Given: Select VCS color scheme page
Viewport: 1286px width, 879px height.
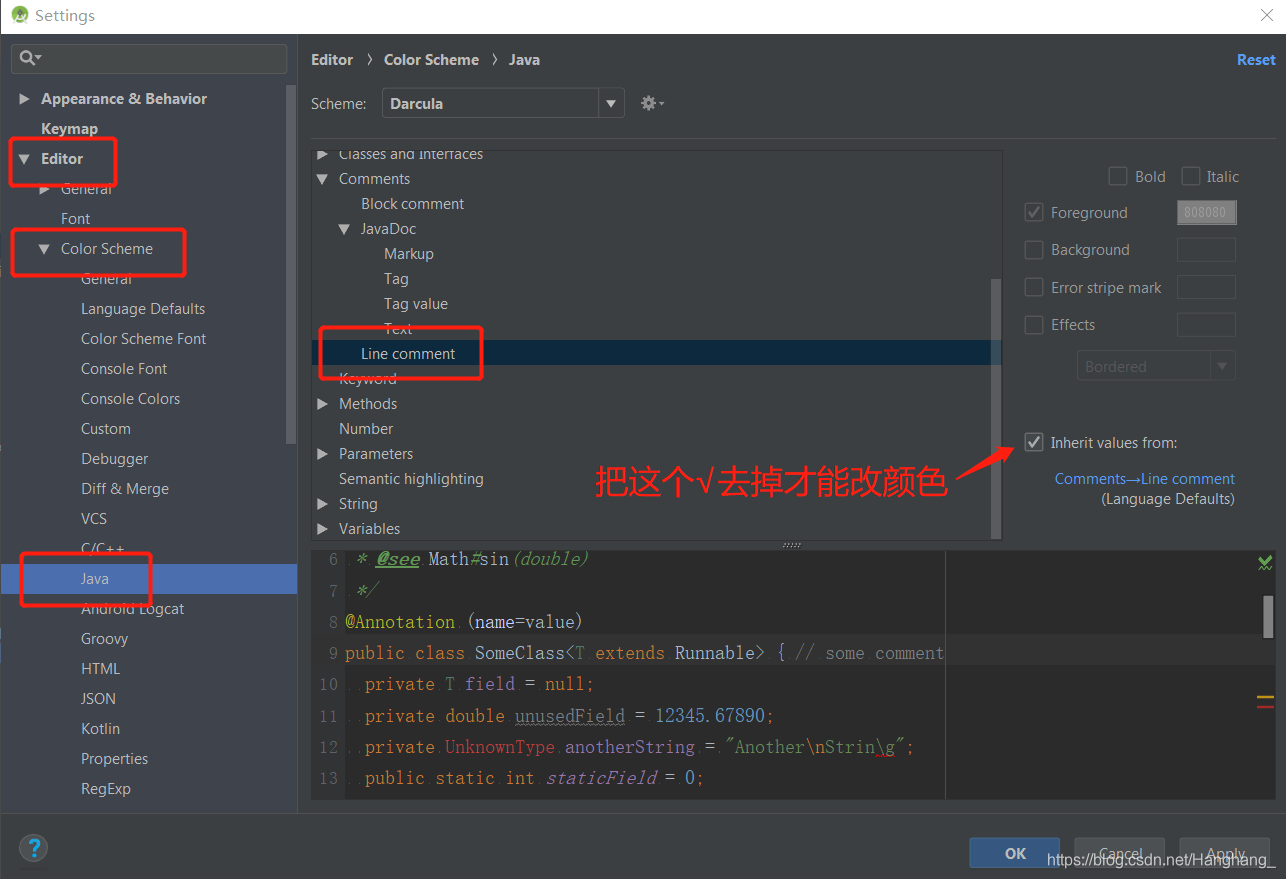Looking at the screenshot, I should pyautogui.click(x=94, y=519).
